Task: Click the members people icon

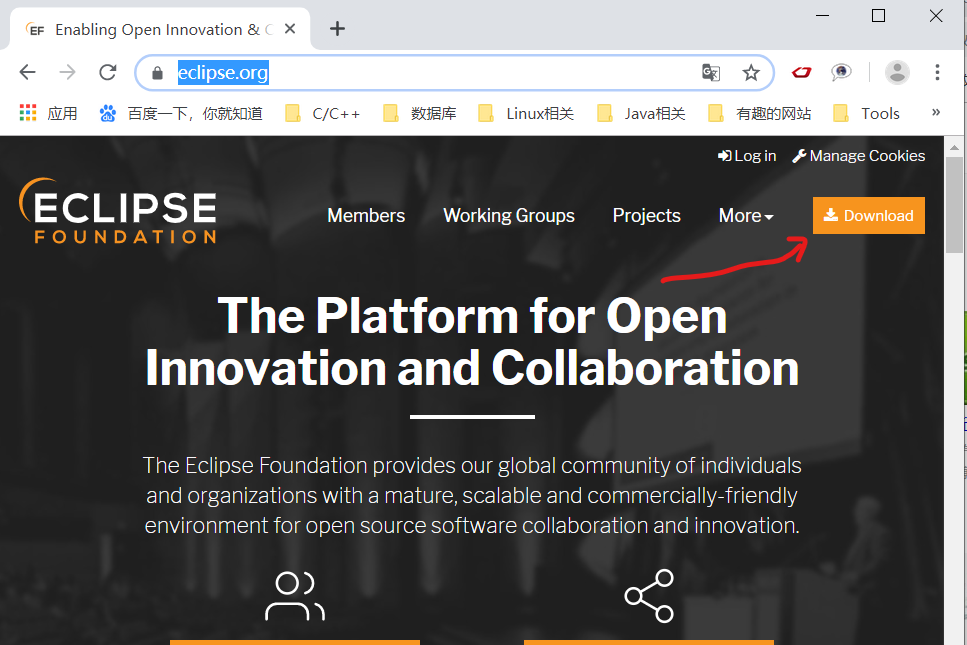Action: coord(295,596)
